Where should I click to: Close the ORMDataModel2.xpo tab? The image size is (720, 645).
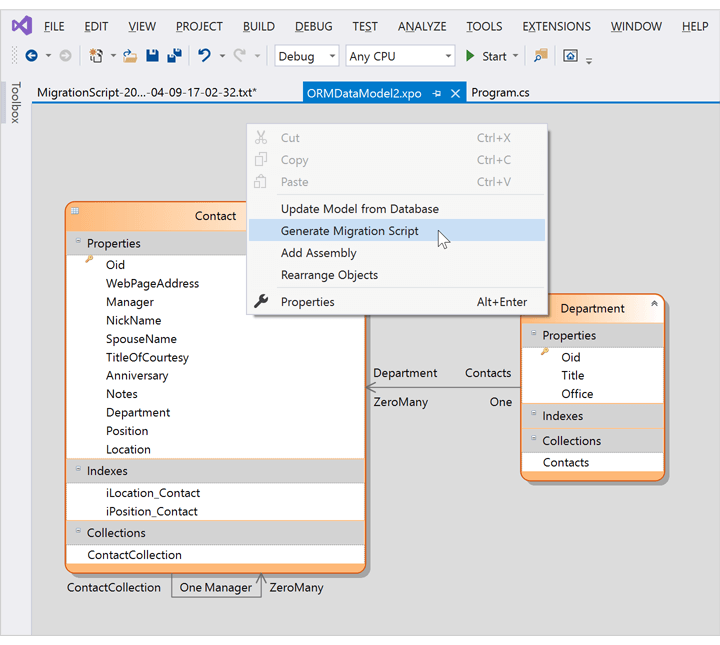(x=455, y=93)
